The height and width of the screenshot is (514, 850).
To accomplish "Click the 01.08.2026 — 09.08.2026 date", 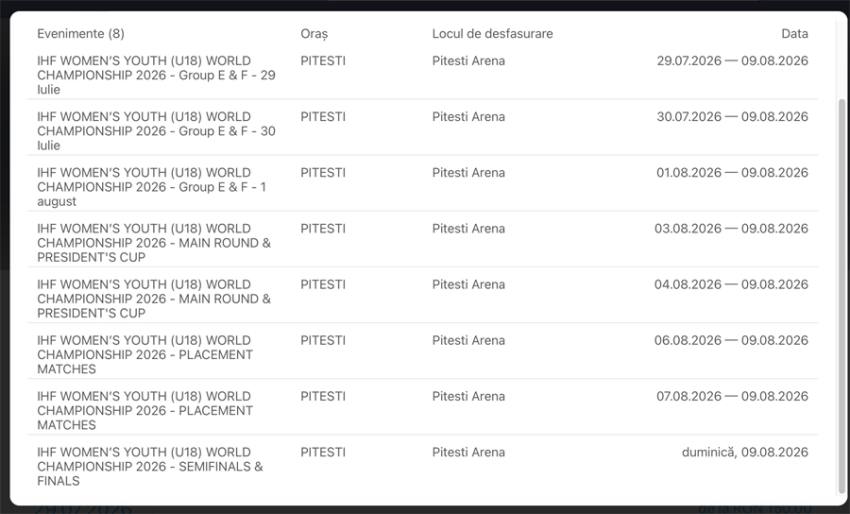I will 732,172.
